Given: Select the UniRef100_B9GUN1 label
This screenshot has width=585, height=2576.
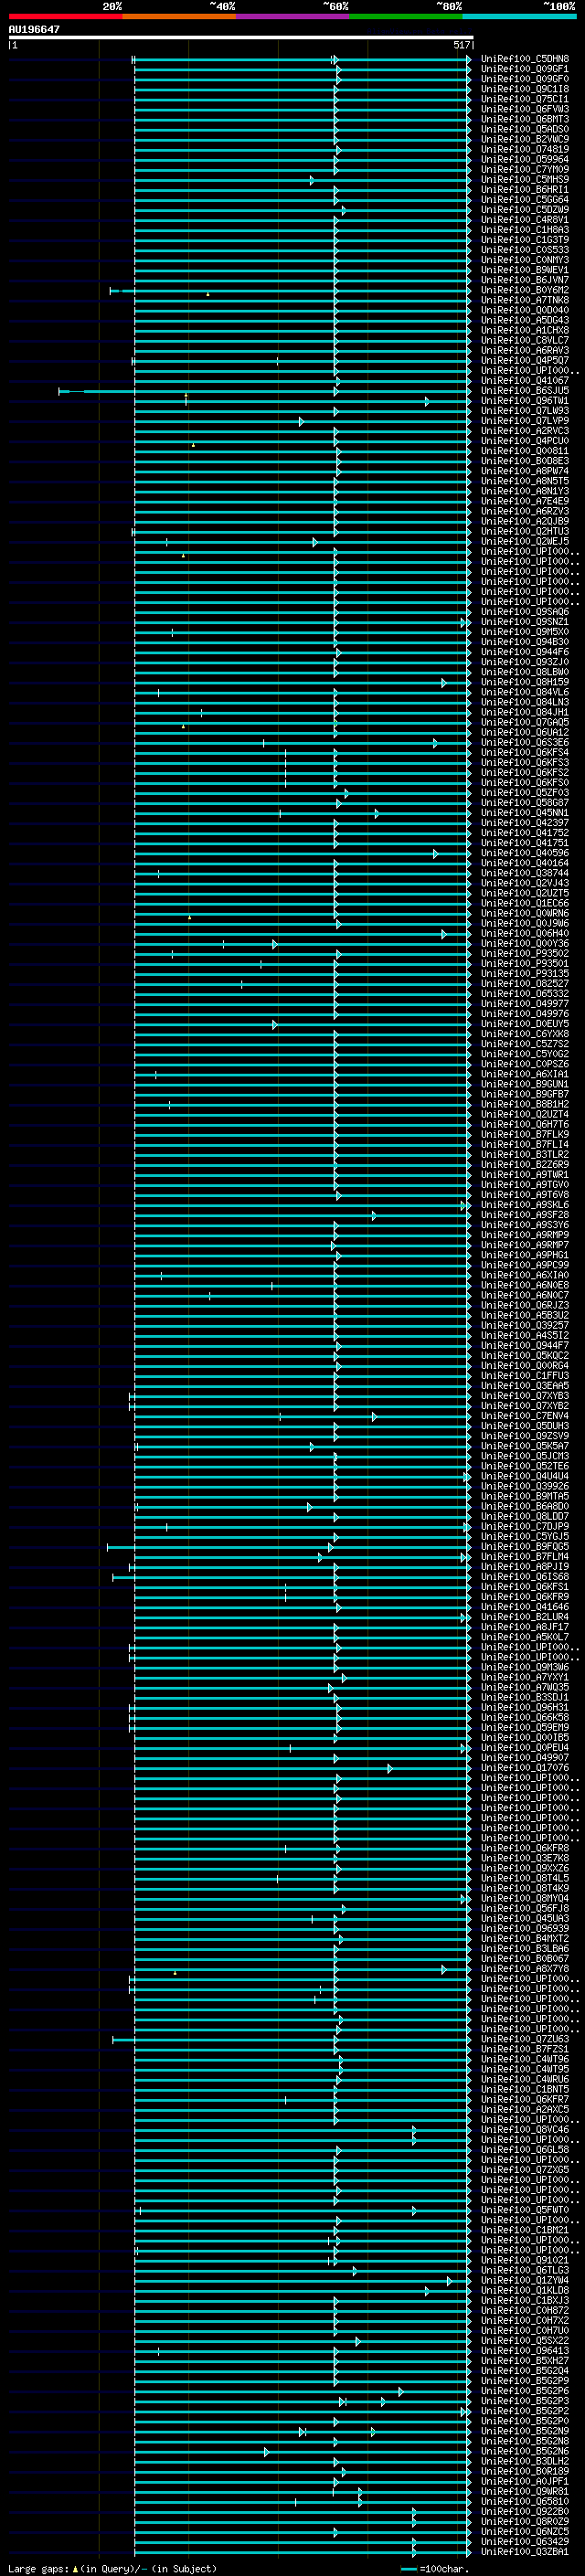Looking at the screenshot, I should tap(525, 1085).
